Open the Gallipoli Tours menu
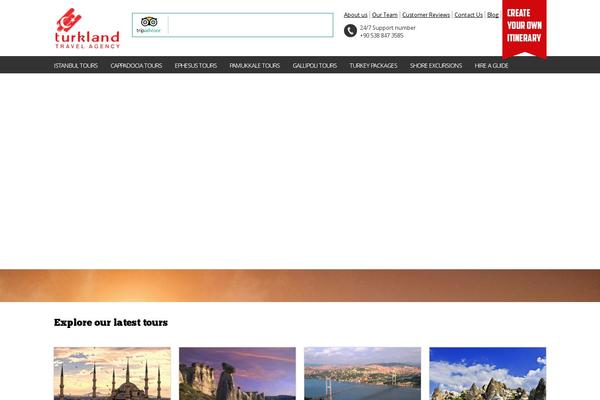 (x=315, y=65)
